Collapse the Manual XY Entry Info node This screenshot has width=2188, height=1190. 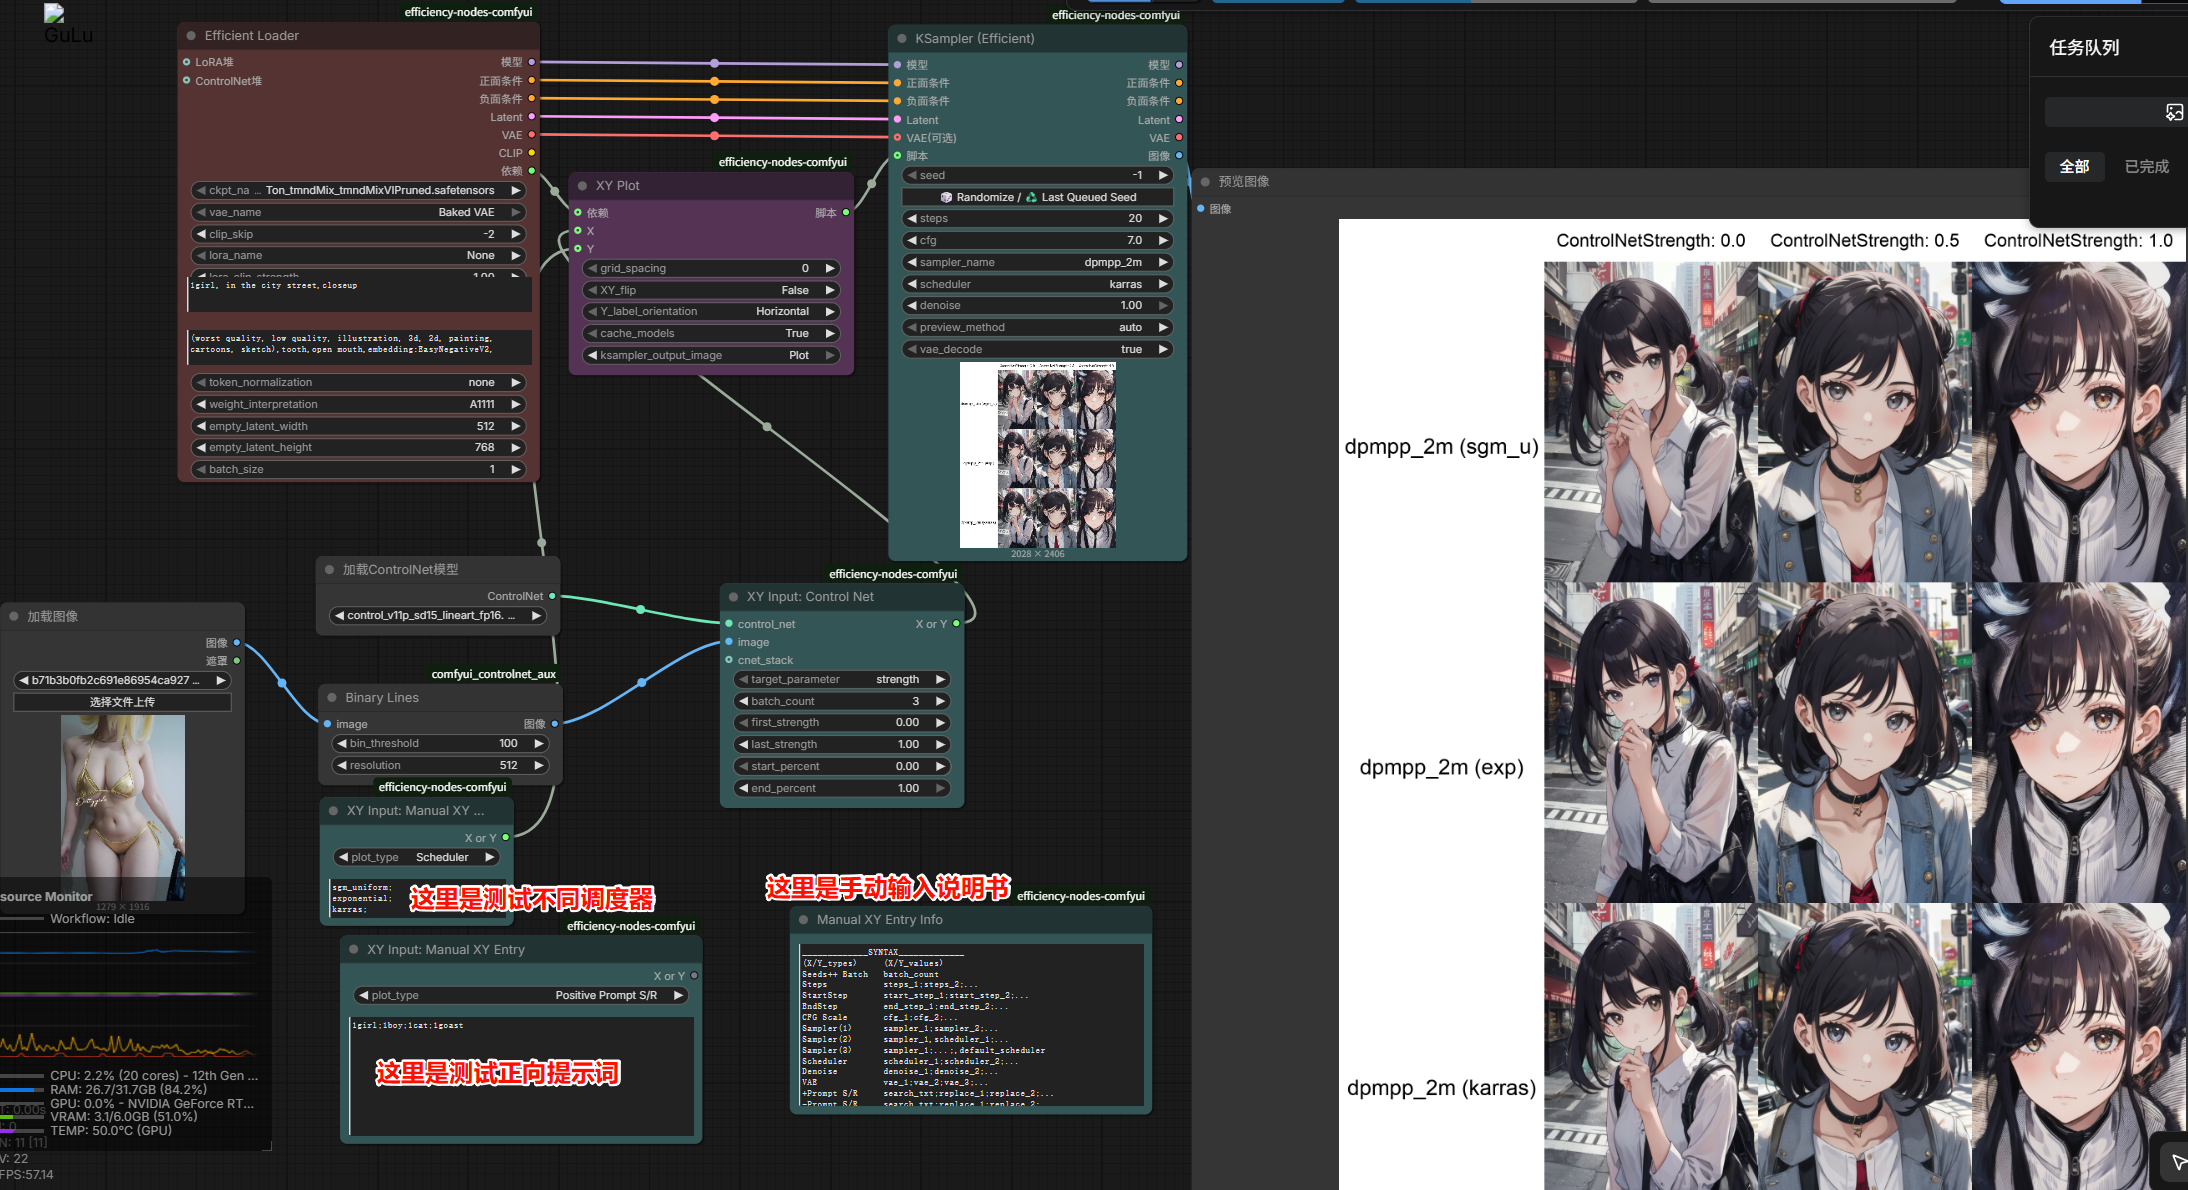click(x=803, y=920)
